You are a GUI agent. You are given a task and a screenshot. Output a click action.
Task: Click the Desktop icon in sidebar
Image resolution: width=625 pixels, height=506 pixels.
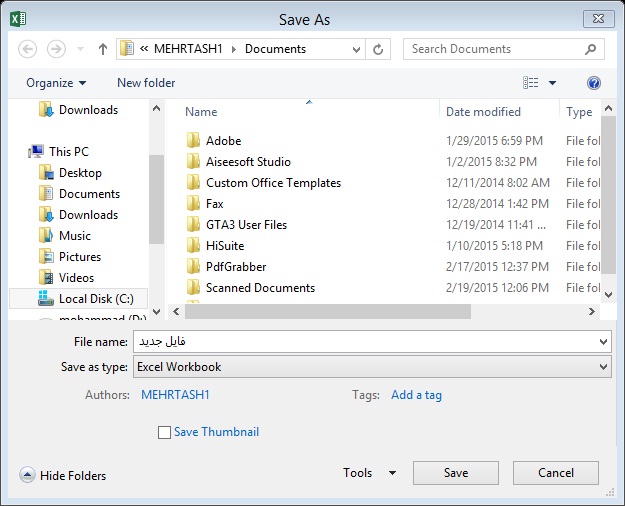tap(46, 173)
